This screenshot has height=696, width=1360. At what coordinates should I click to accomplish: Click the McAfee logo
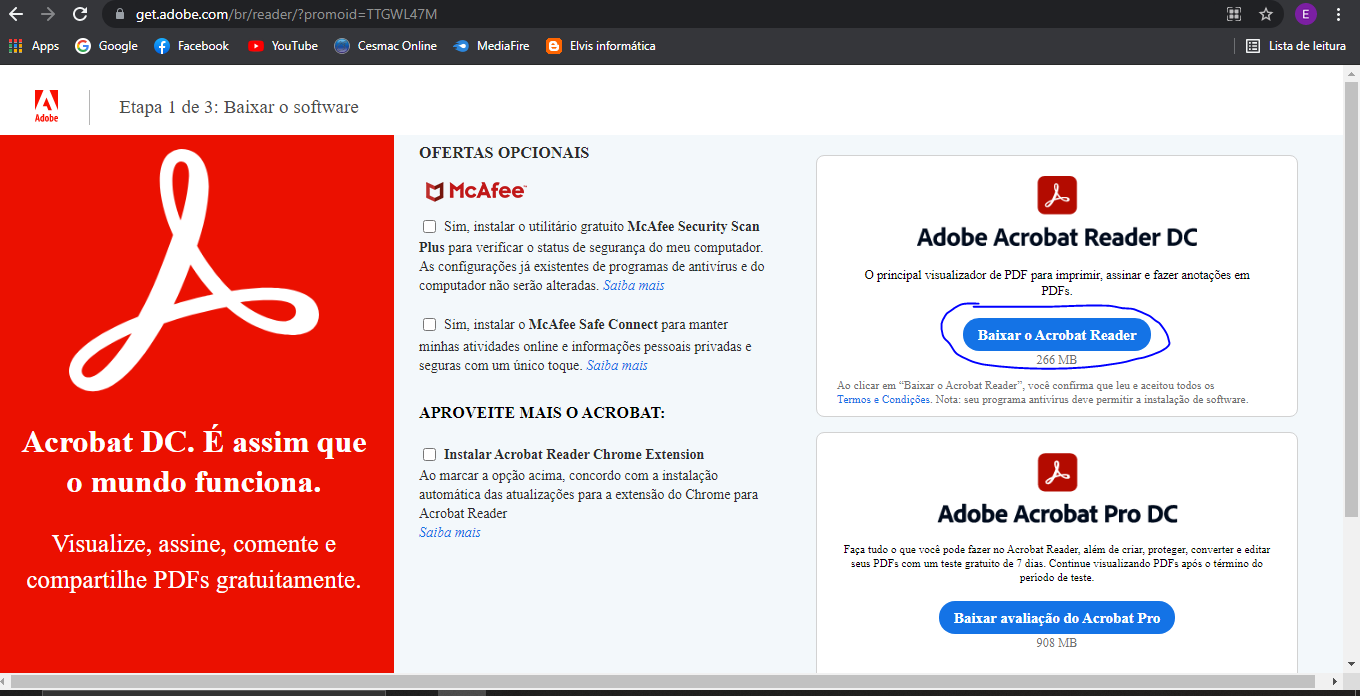[475, 191]
